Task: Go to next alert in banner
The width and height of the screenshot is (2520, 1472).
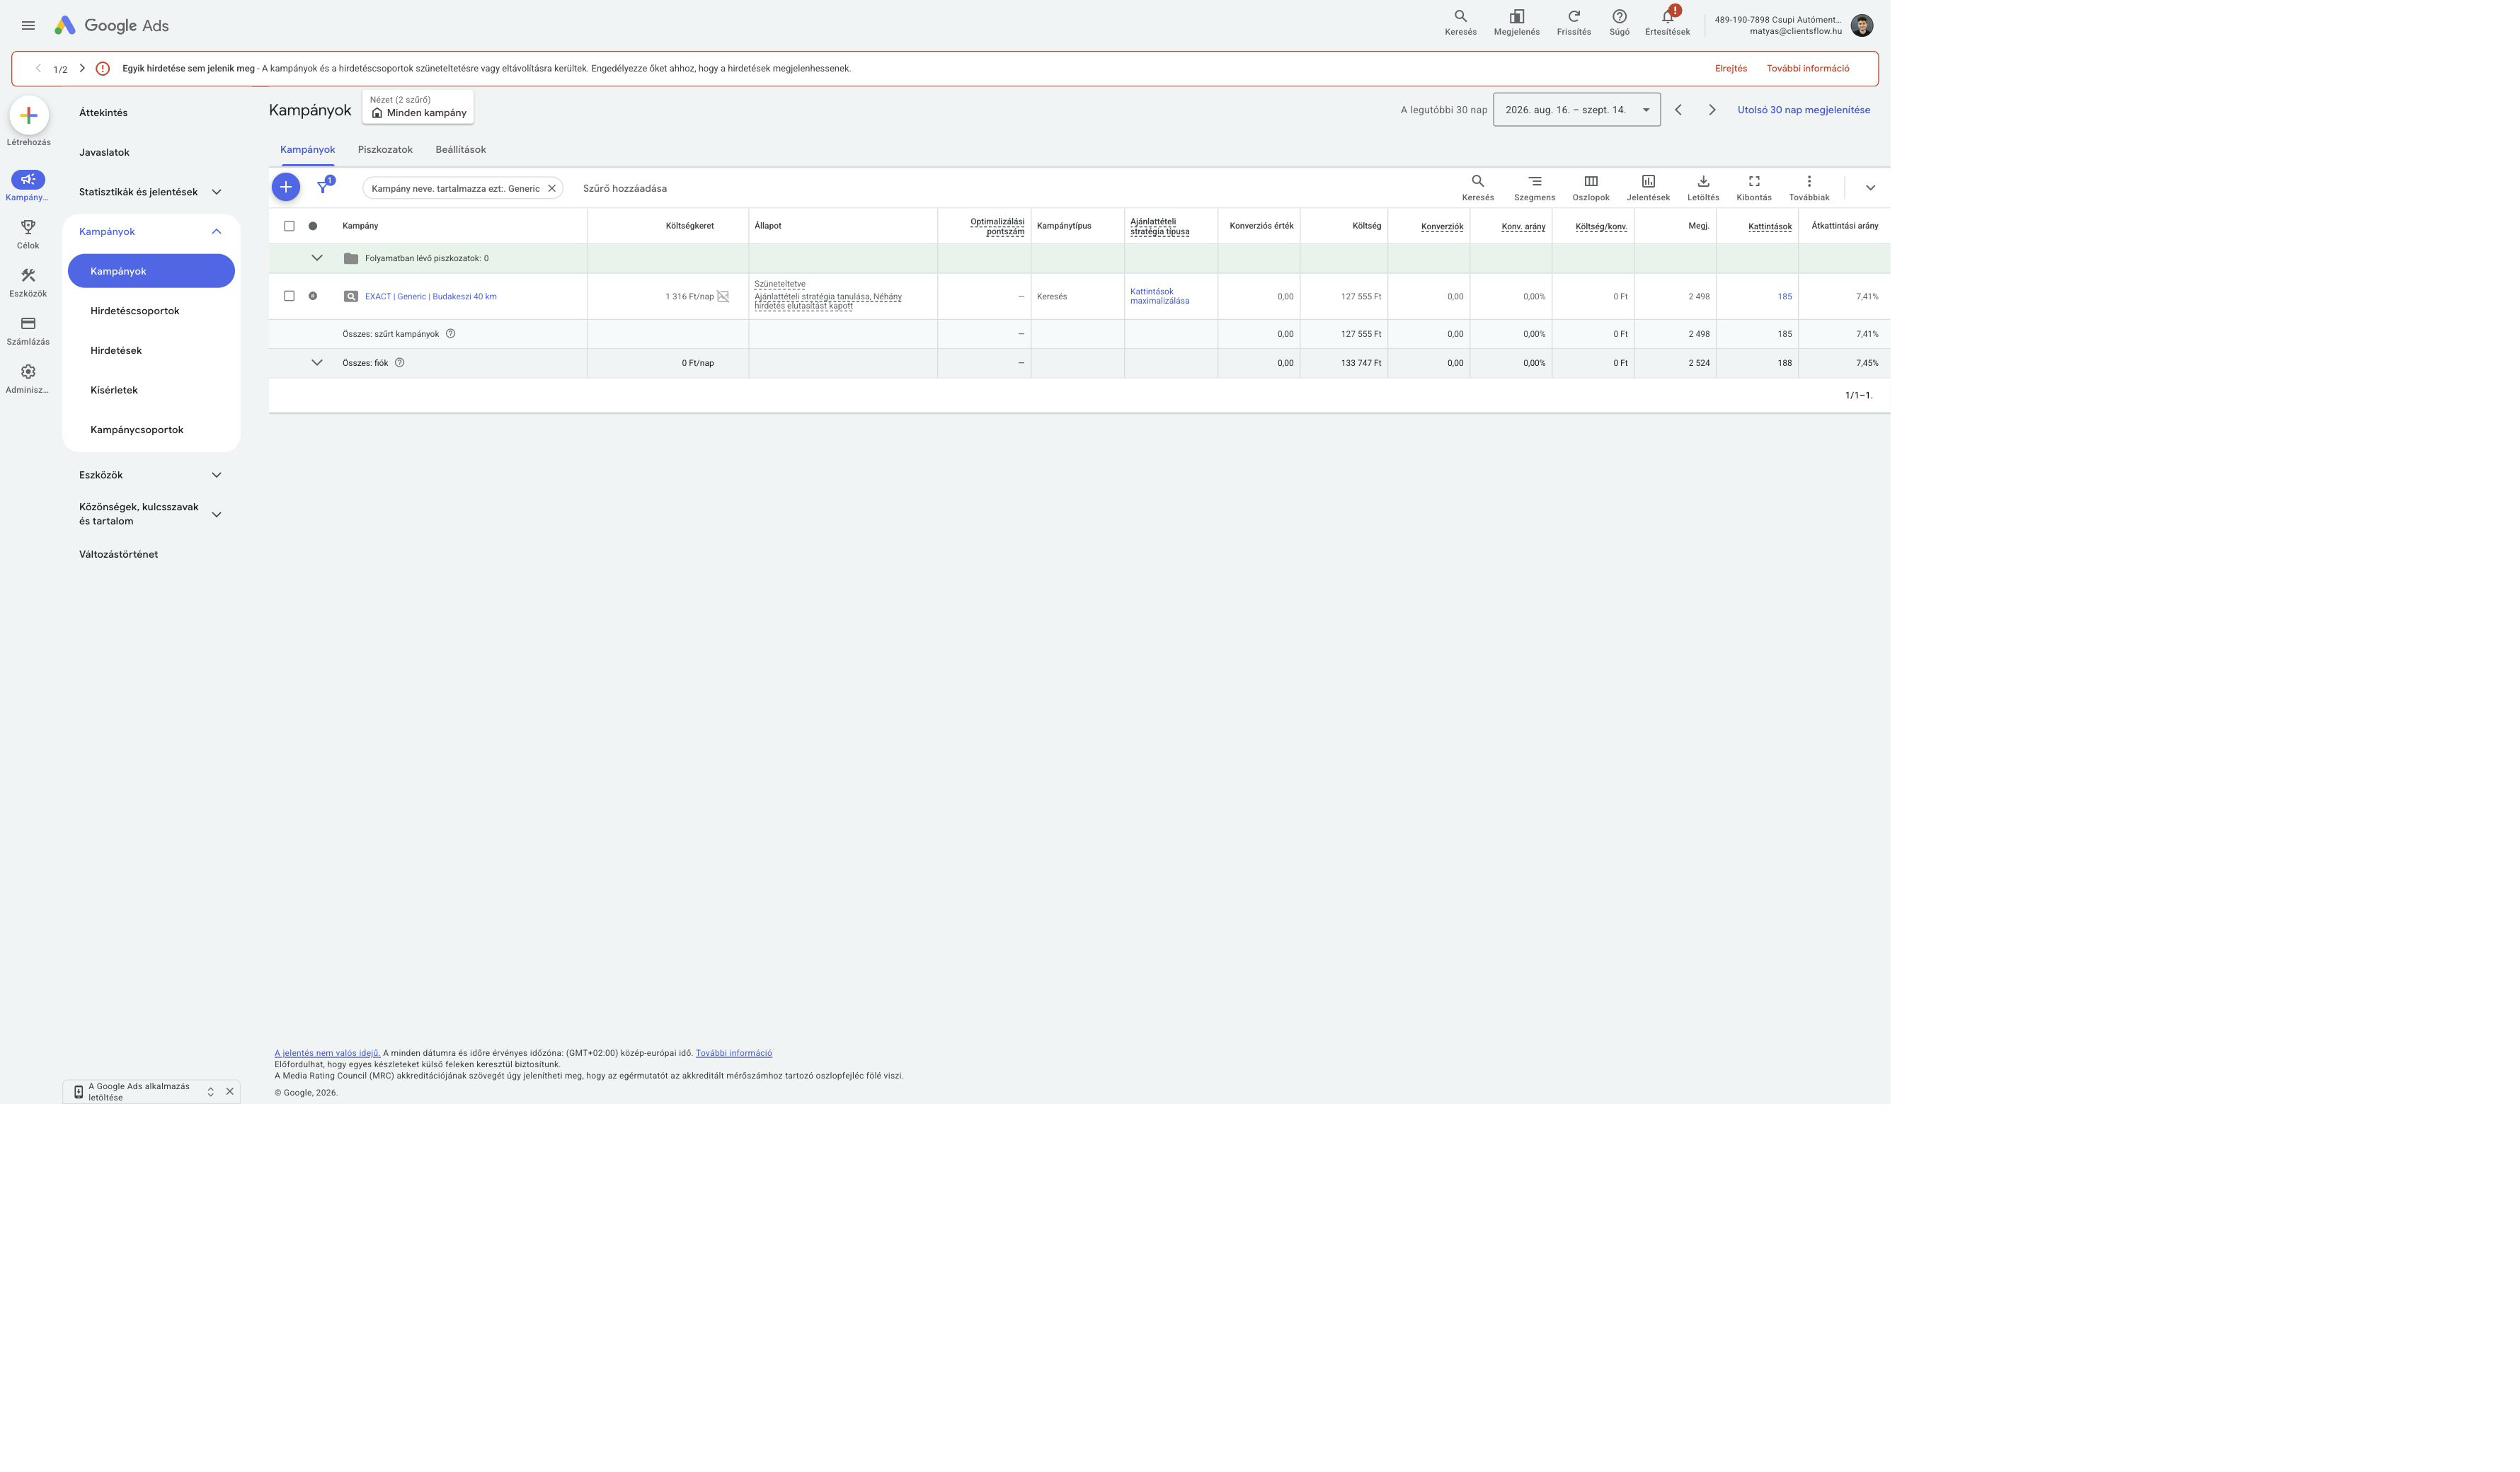Action: click(82, 68)
